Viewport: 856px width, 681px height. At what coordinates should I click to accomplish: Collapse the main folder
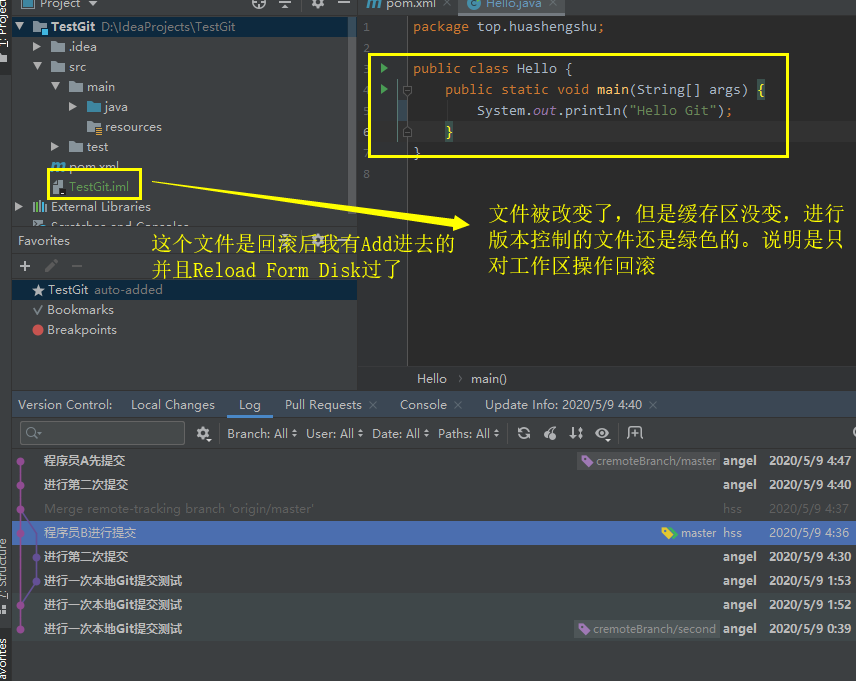pos(56,86)
